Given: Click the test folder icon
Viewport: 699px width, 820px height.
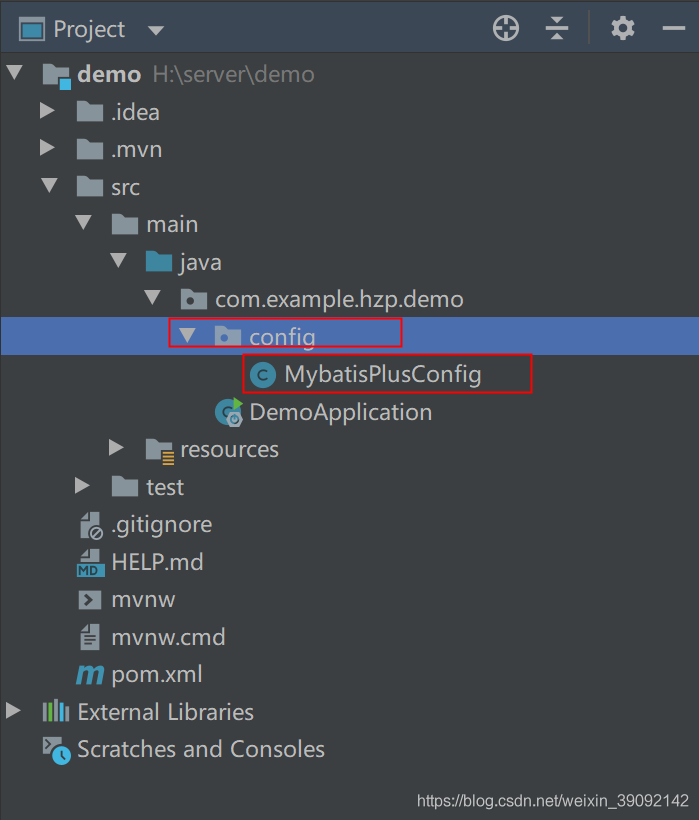Looking at the screenshot, I should point(124,486).
